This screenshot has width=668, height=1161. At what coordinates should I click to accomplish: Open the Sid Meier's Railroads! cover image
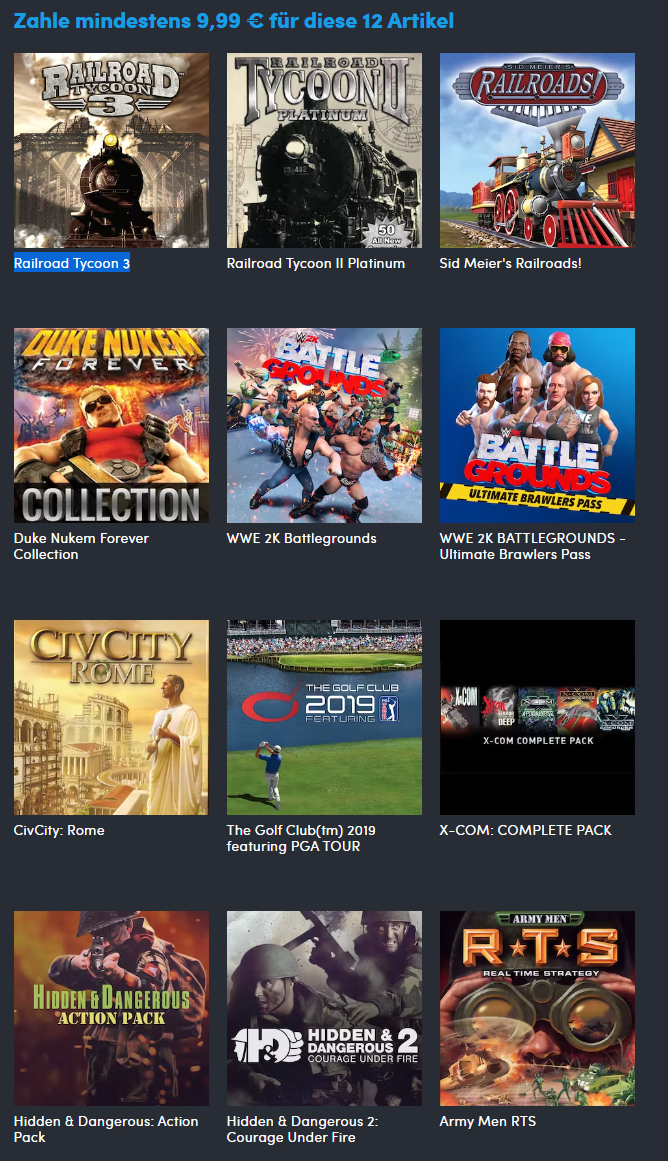point(537,150)
